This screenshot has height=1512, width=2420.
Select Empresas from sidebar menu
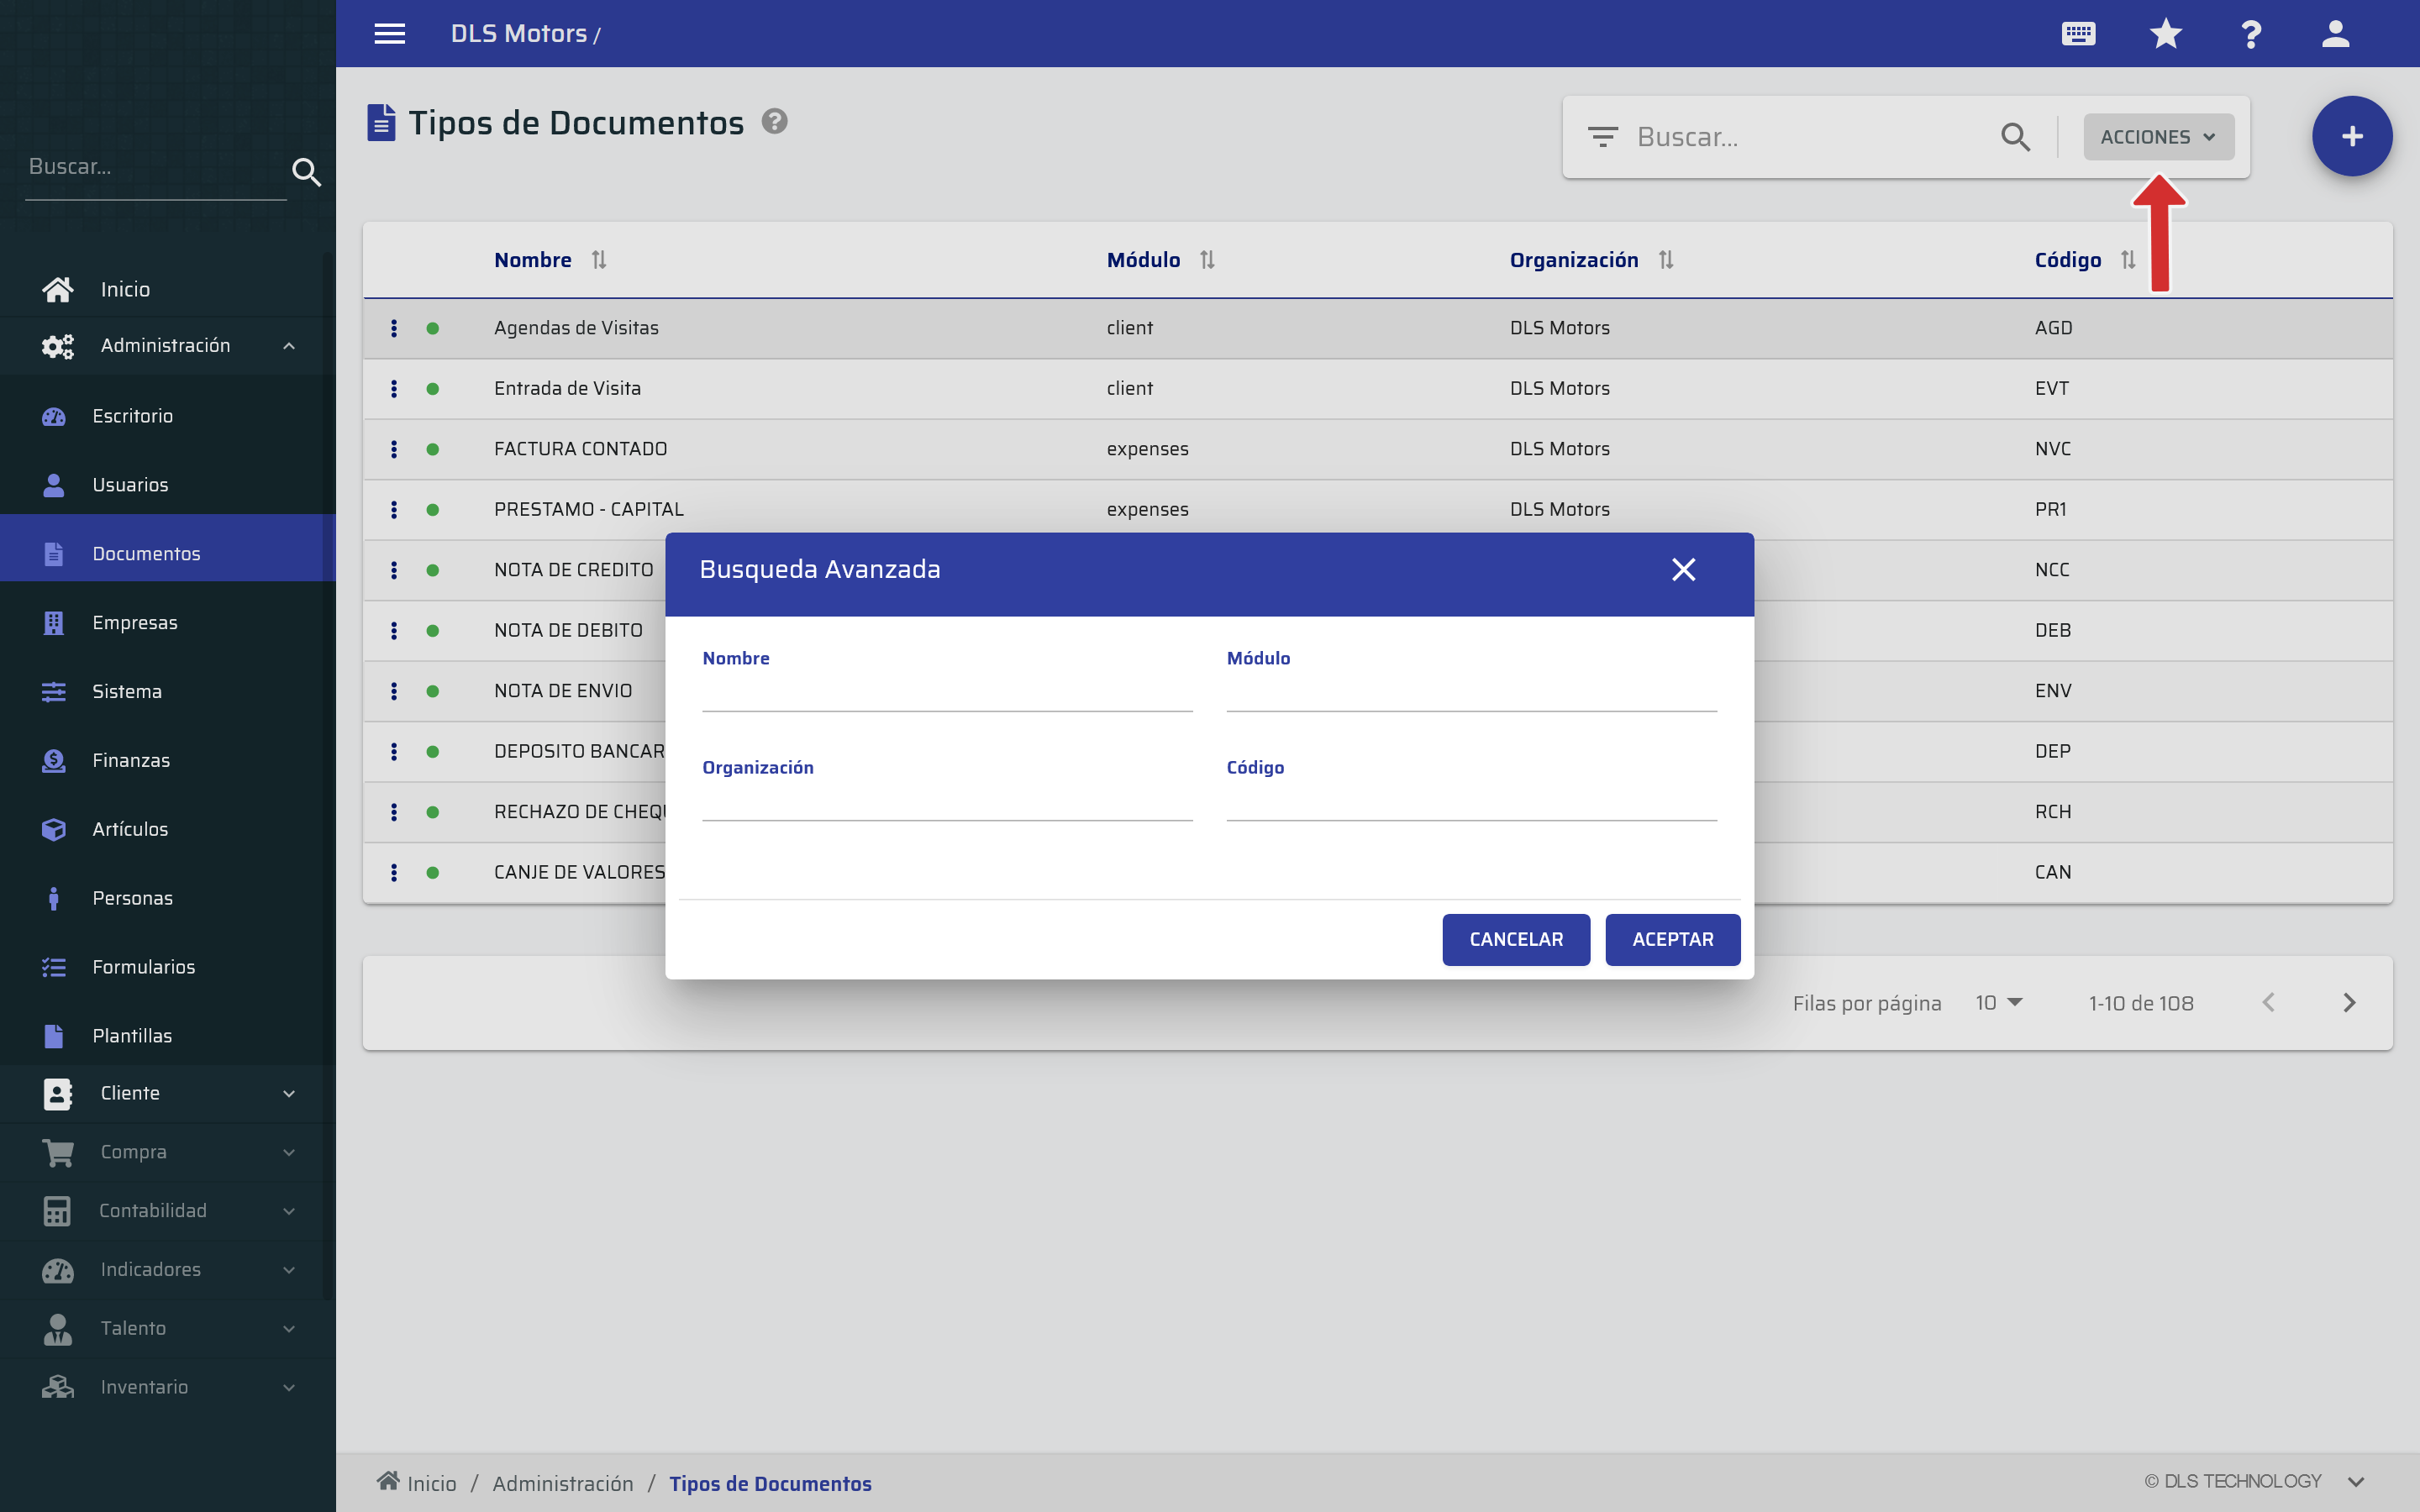coord(134,623)
